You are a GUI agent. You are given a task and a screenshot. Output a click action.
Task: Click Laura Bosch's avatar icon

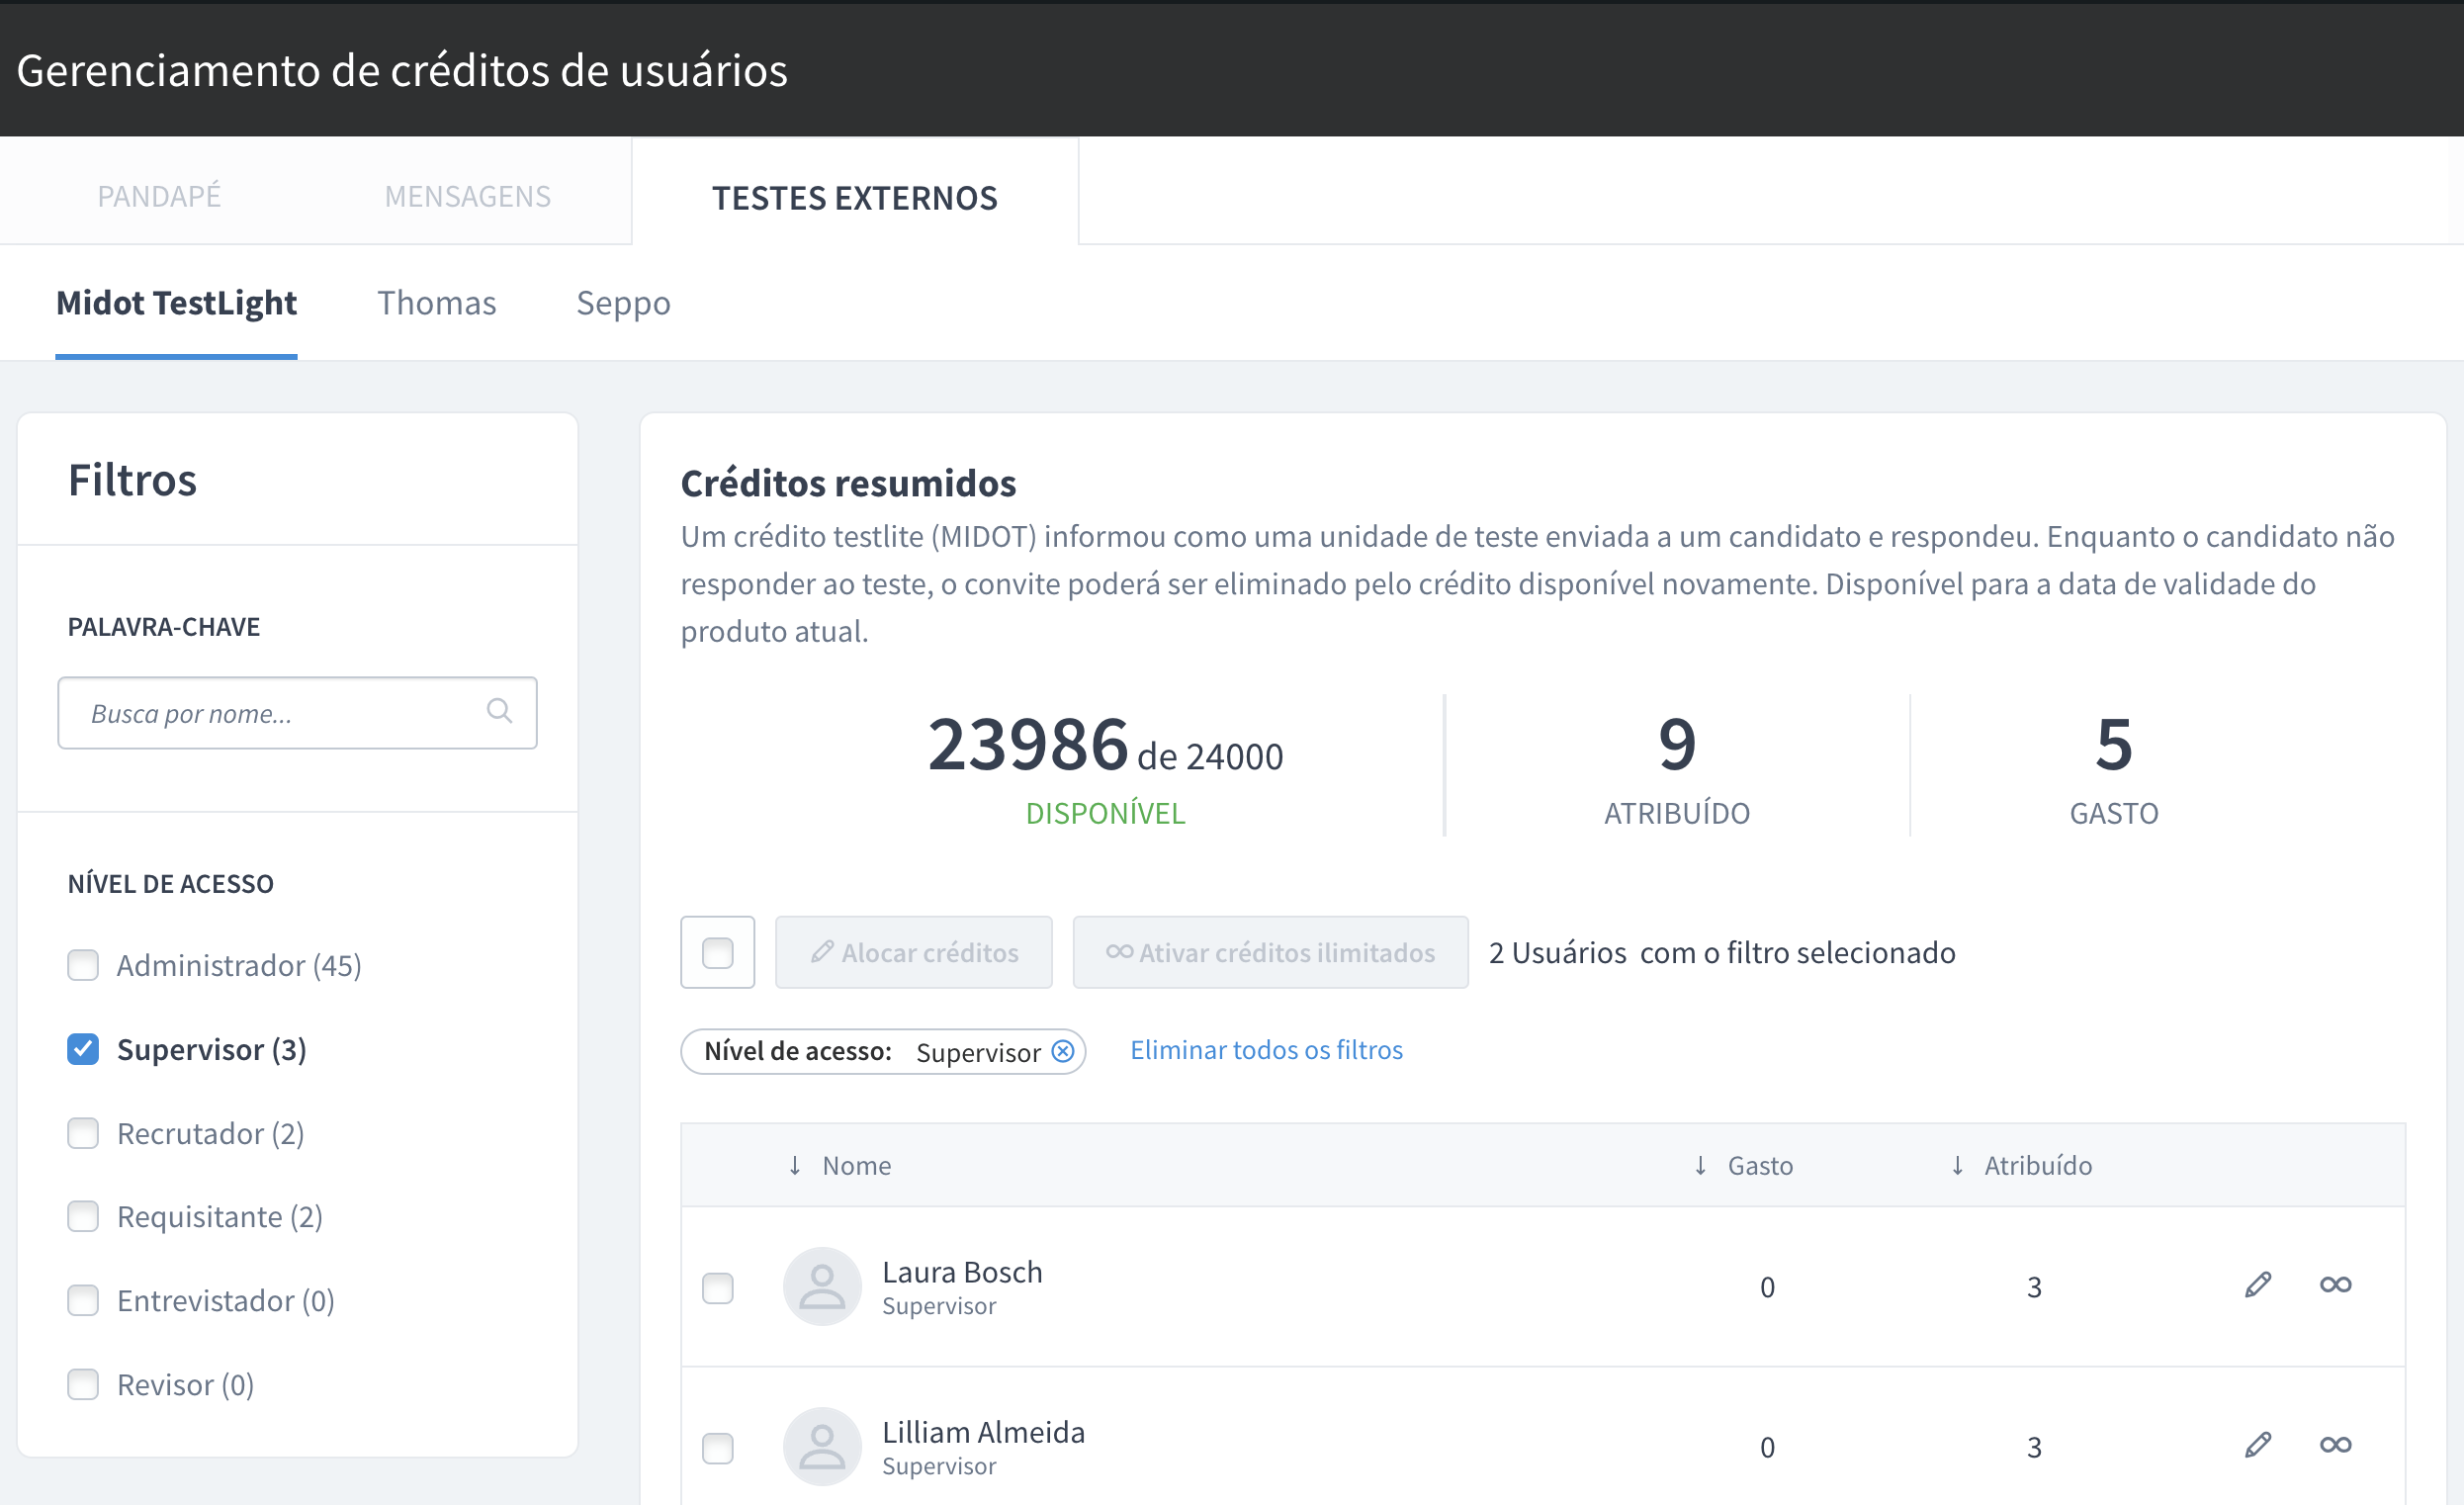(x=822, y=1286)
